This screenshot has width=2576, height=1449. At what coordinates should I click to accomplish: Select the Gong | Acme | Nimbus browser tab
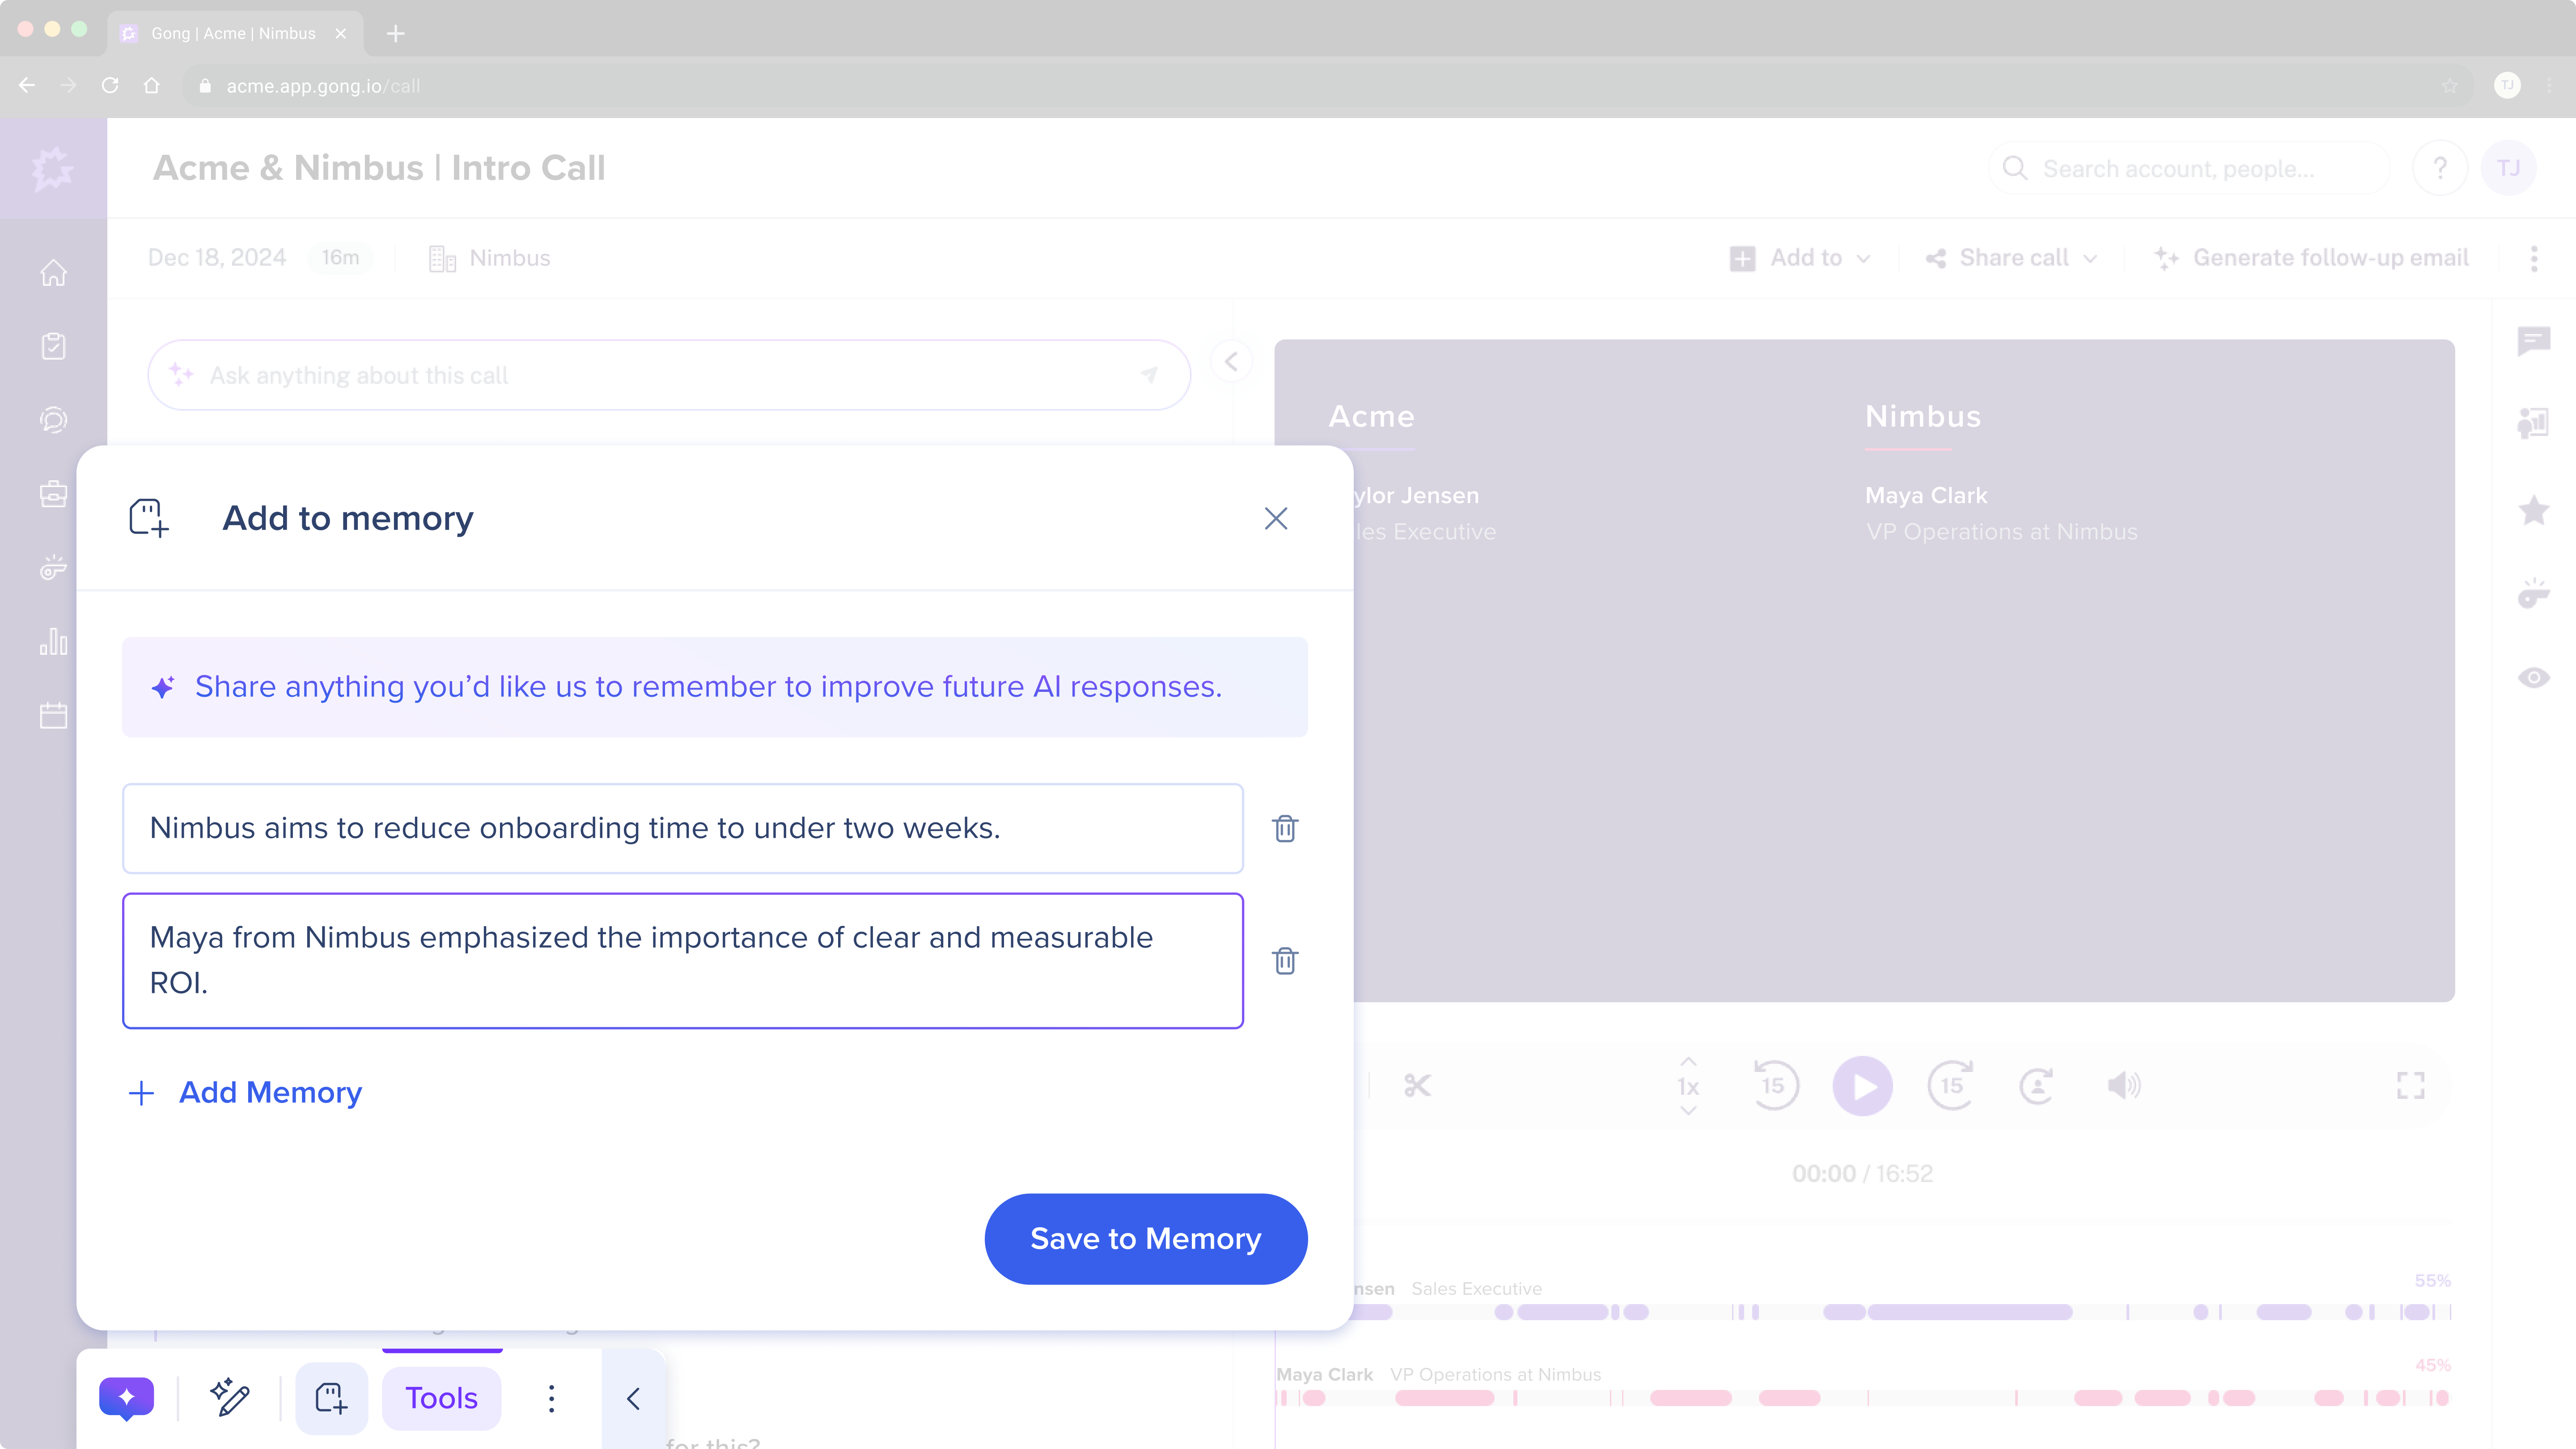[235, 33]
